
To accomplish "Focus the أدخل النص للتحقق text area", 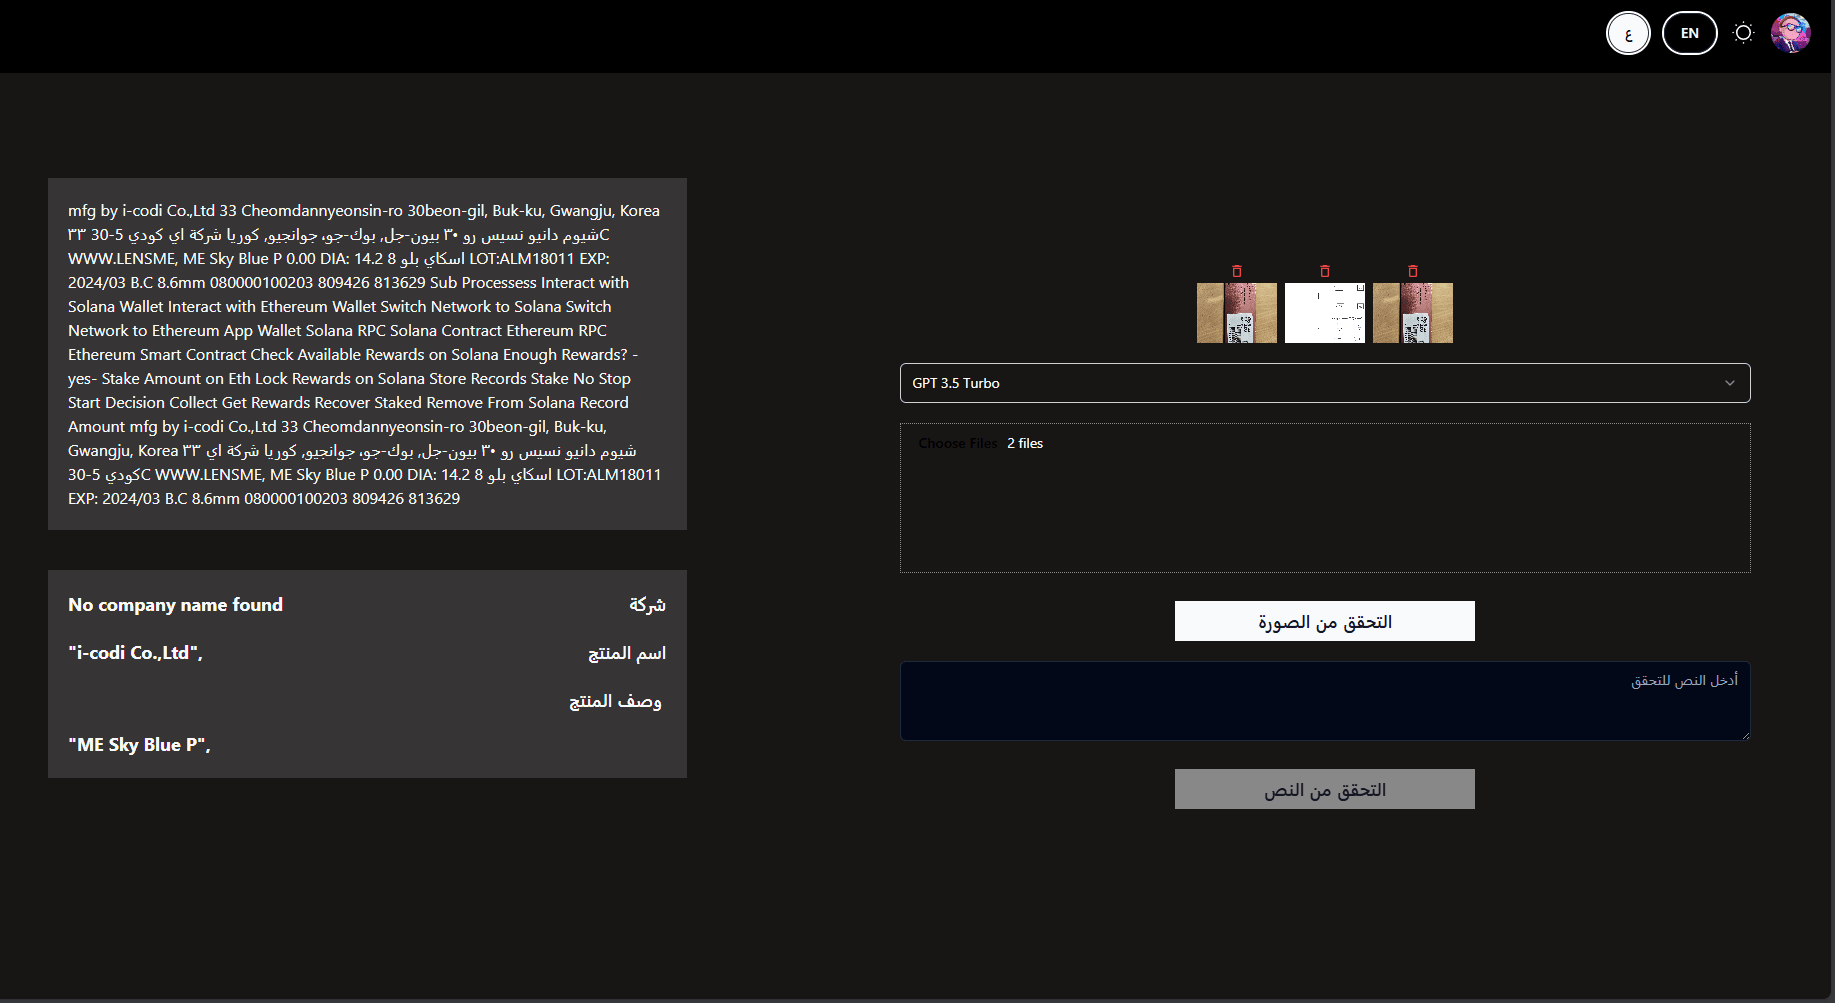I will pos(1325,701).
